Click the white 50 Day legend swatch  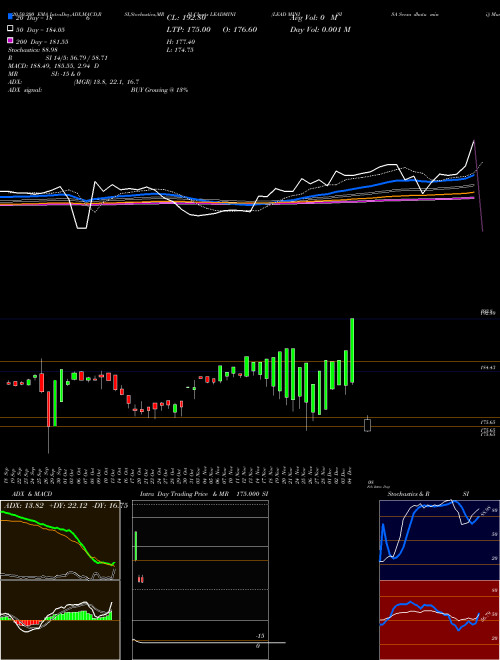pyautogui.click(x=10, y=29)
